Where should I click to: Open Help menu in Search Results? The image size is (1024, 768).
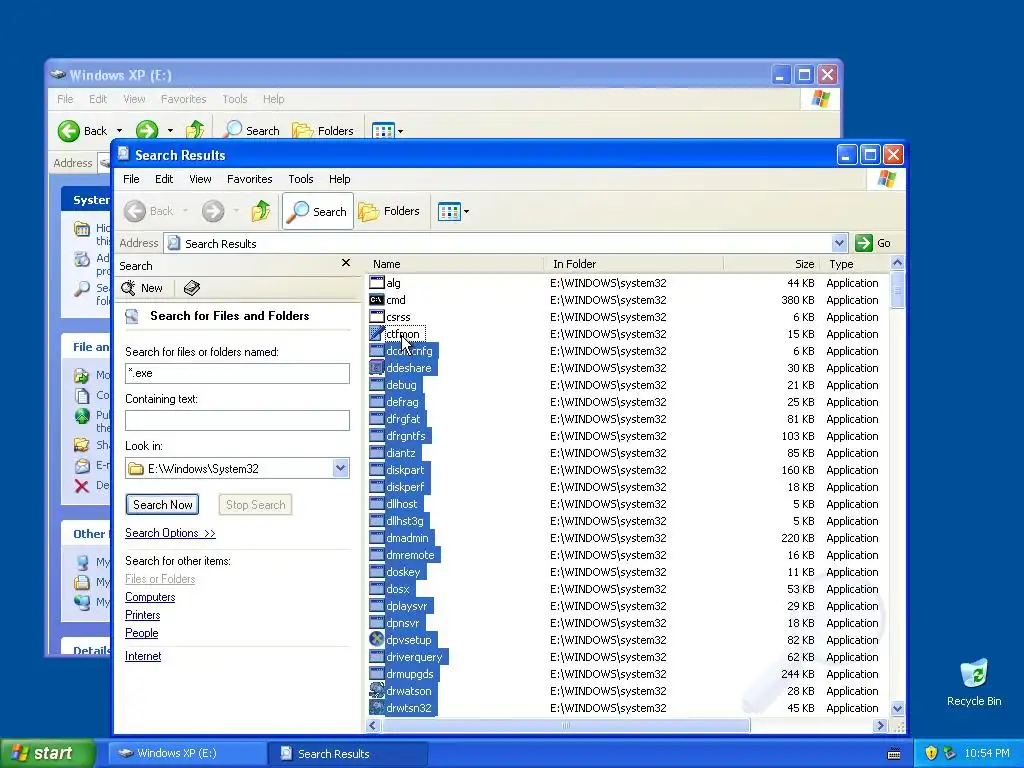340,179
